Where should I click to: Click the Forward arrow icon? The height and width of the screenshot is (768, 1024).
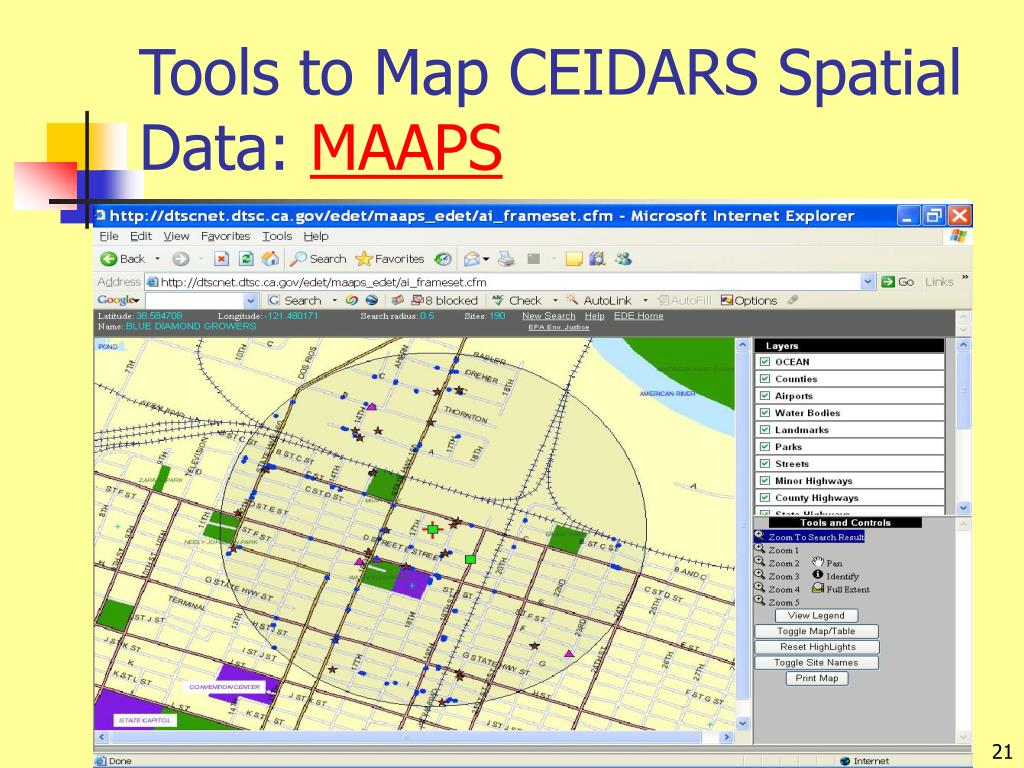(180, 259)
